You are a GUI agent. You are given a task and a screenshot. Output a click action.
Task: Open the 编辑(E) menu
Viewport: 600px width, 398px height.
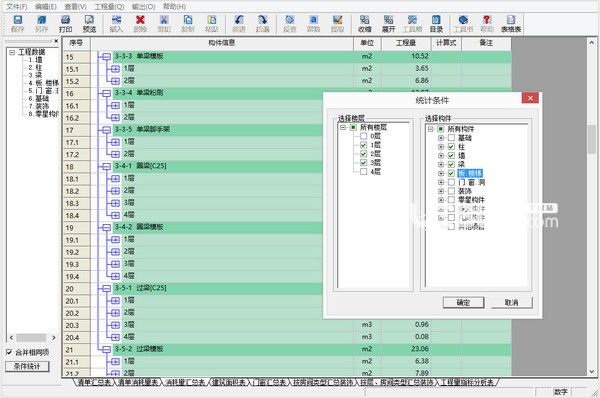pyautogui.click(x=46, y=7)
